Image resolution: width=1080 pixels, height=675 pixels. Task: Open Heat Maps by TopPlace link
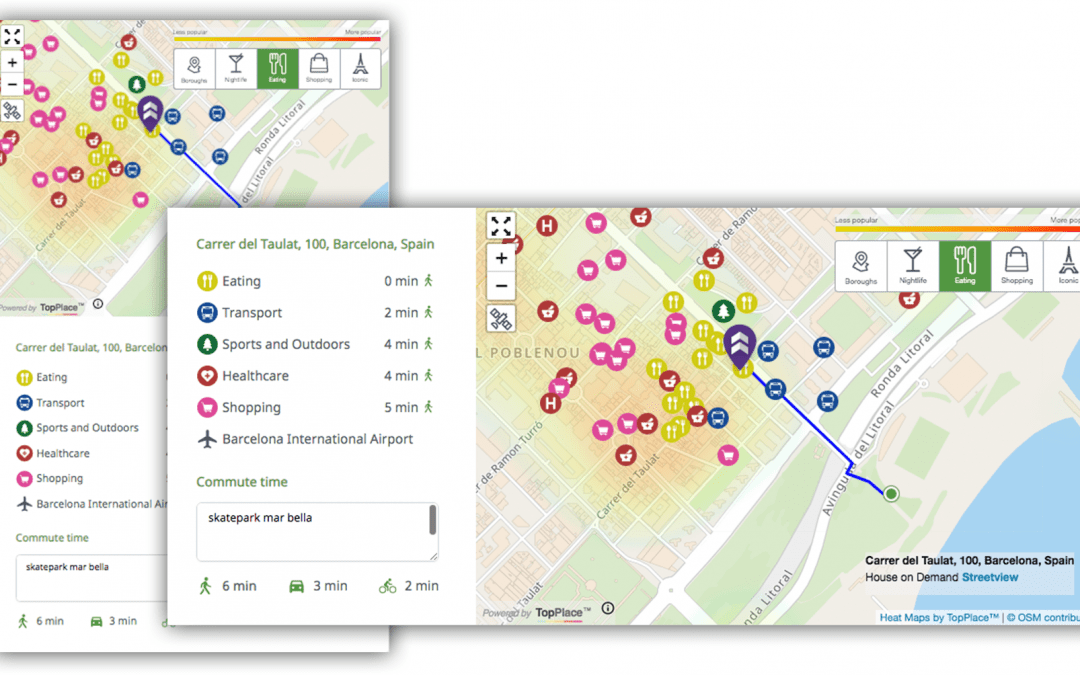tap(939, 618)
